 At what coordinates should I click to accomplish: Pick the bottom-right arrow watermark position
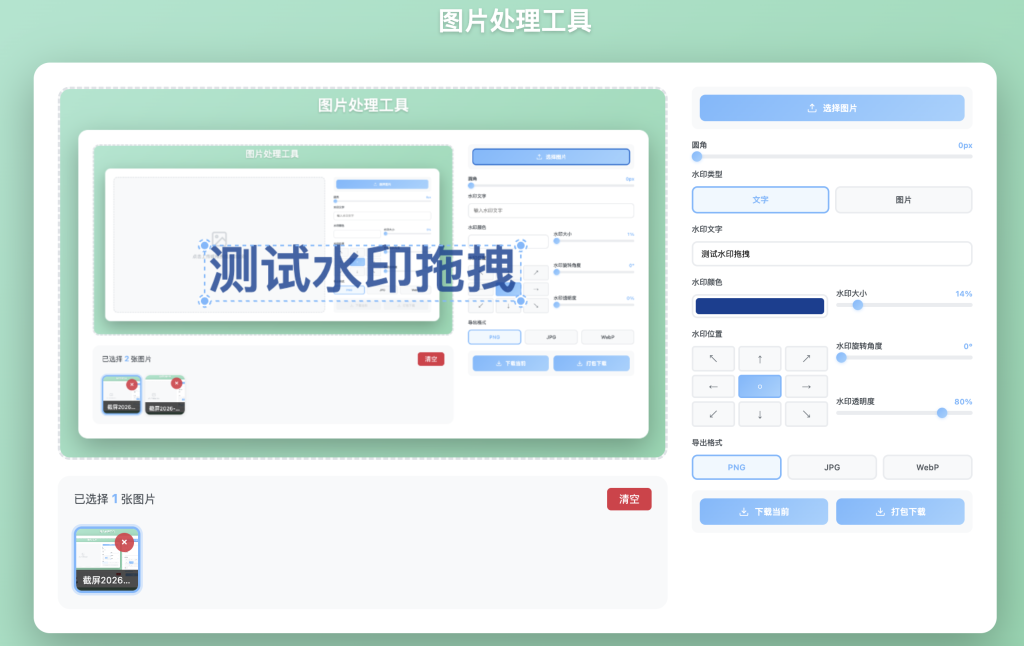click(x=806, y=414)
